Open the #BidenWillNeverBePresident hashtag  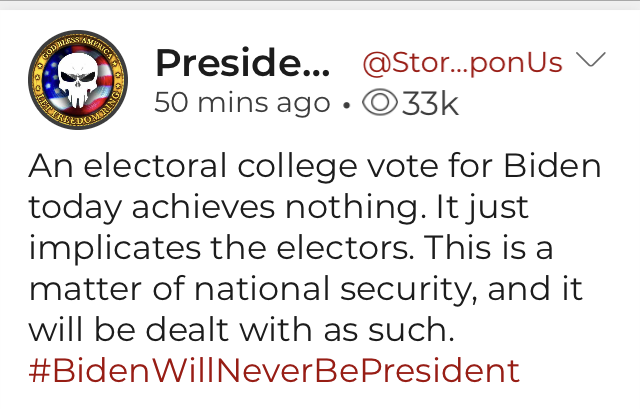(274, 371)
